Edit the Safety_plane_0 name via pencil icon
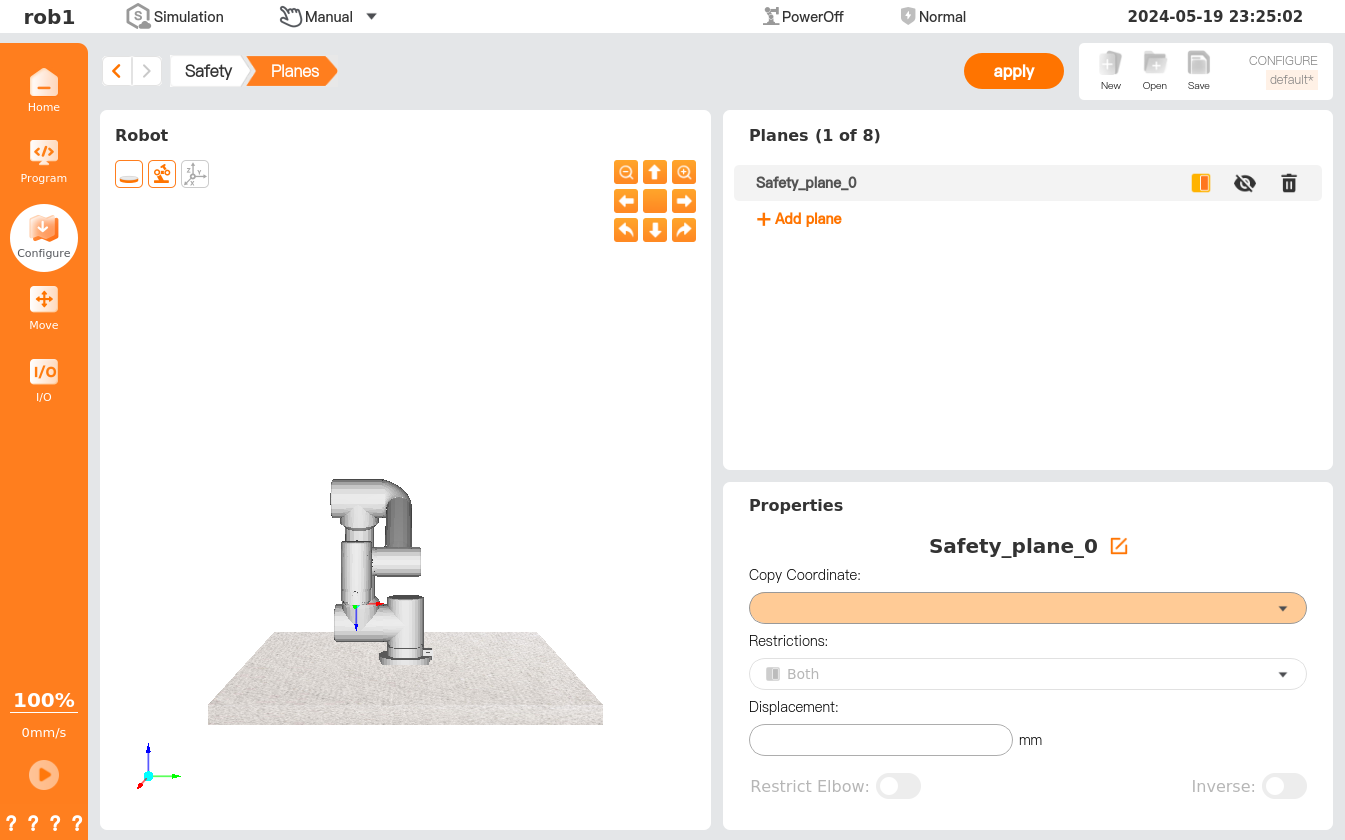1345x840 pixels. coord(1119,546)
